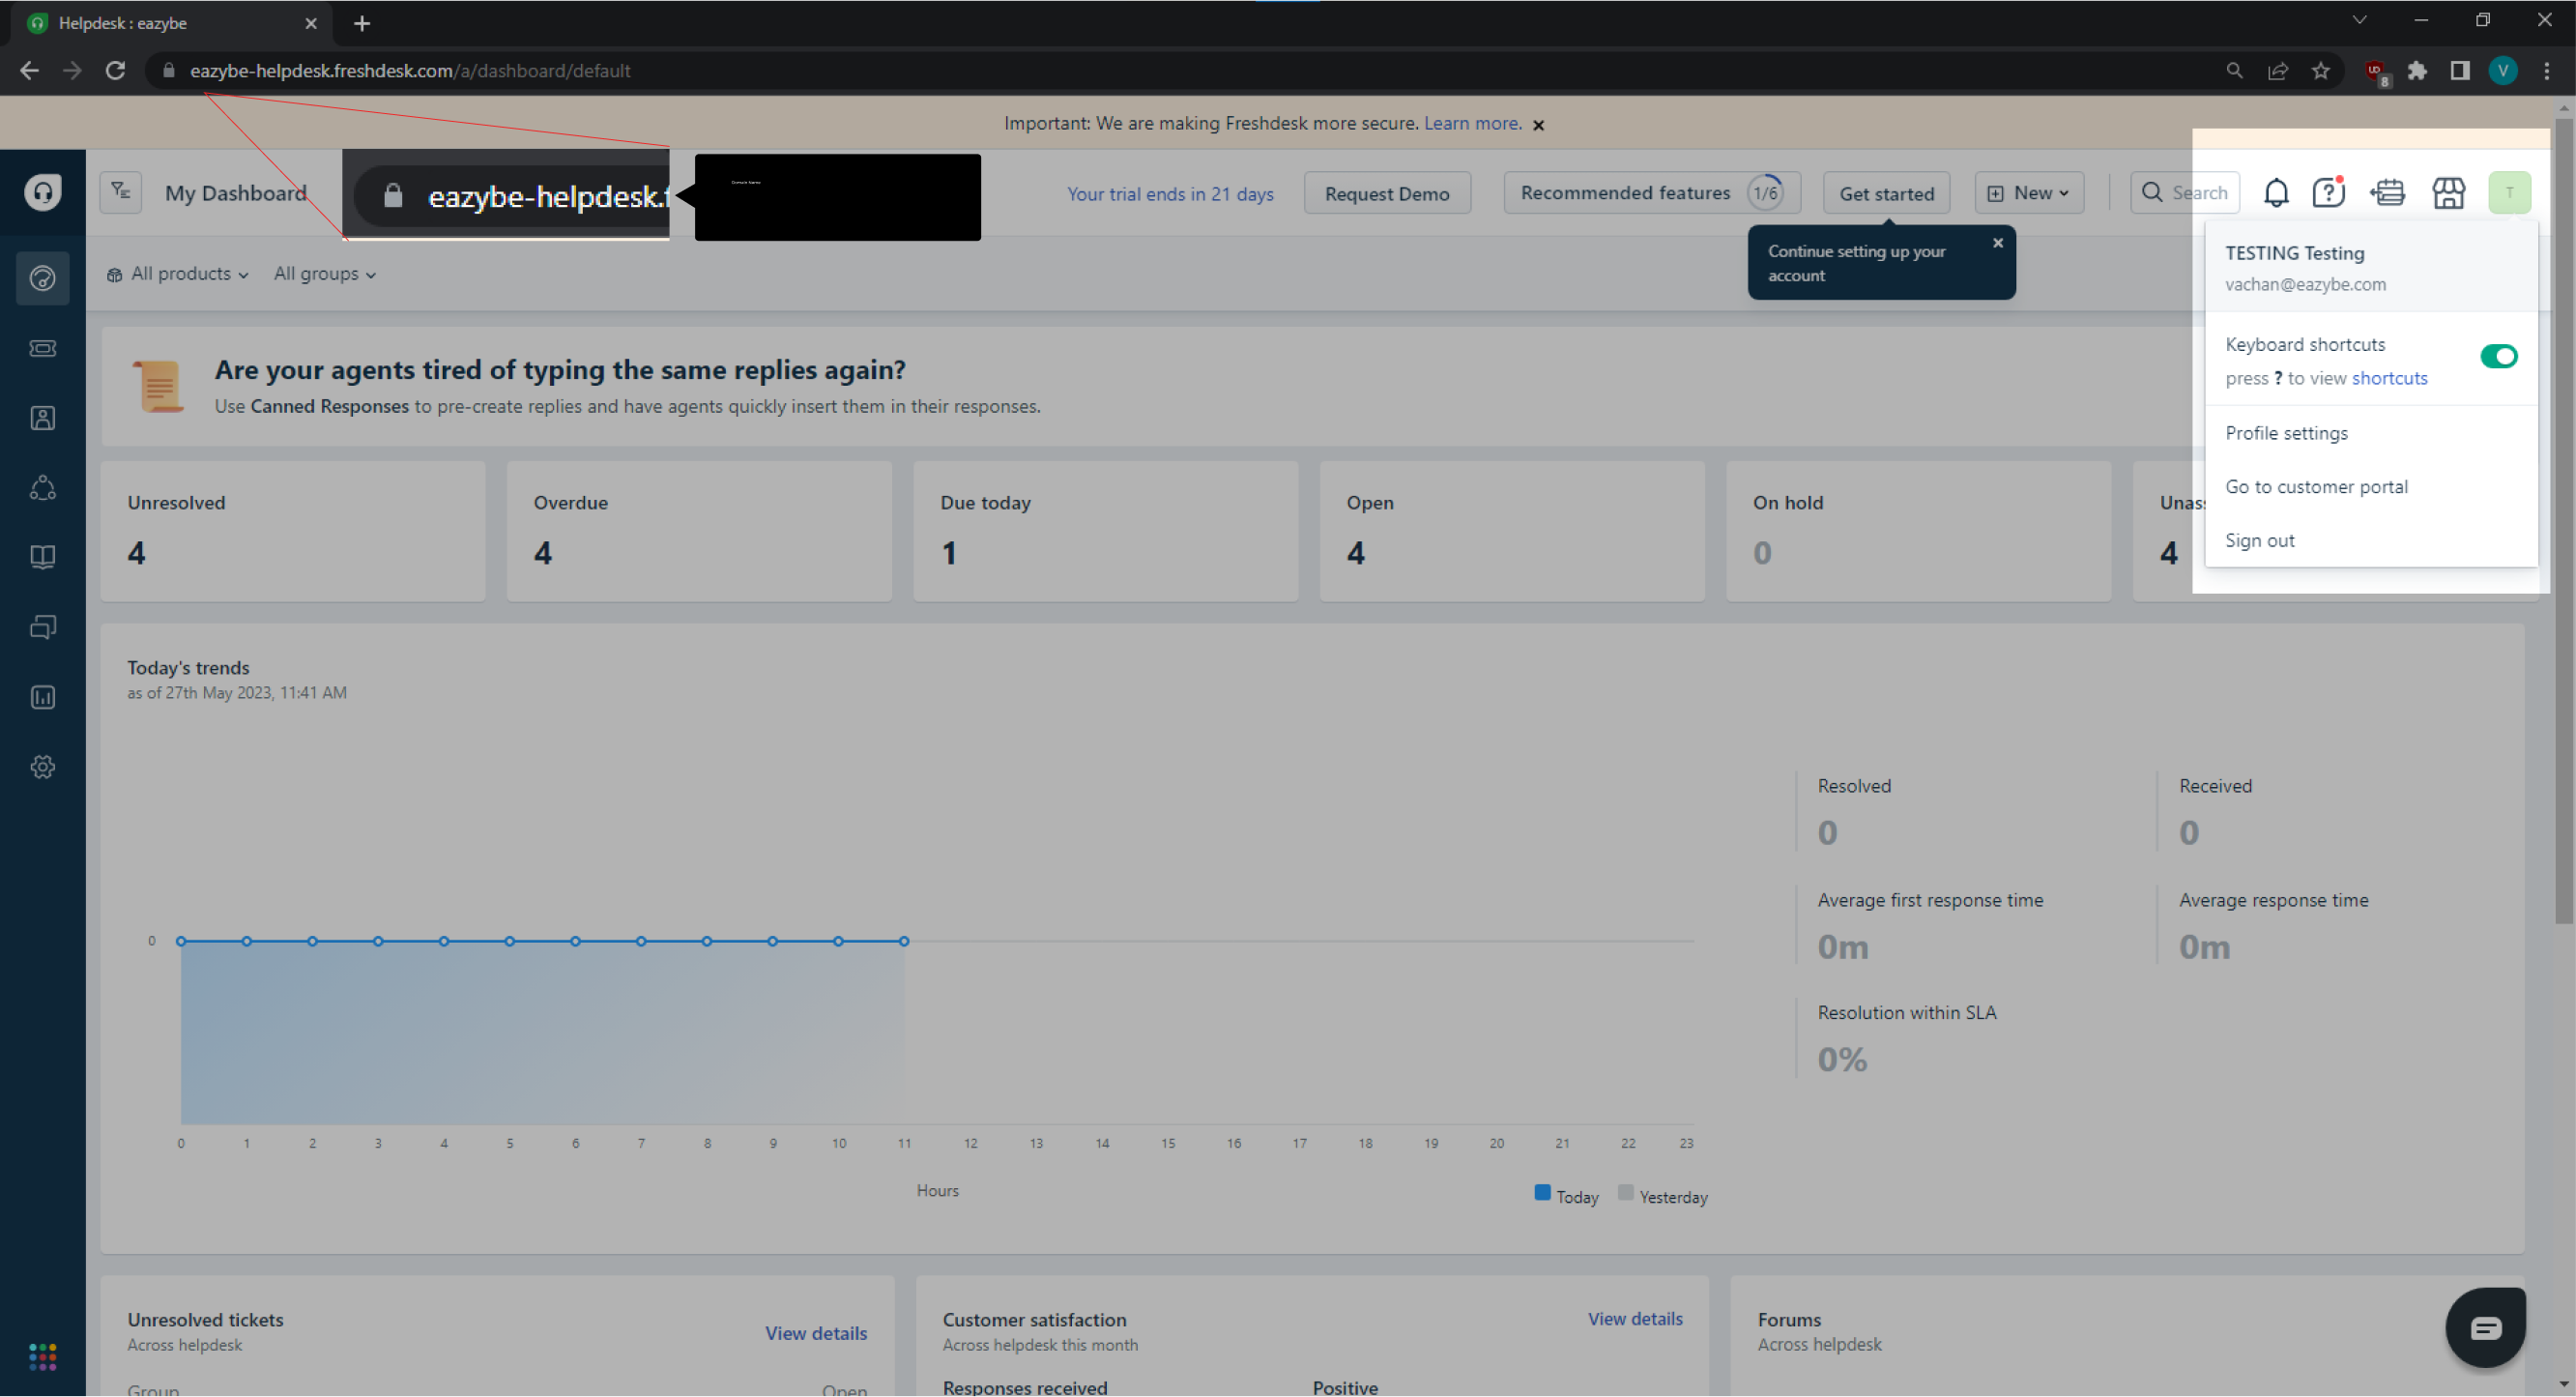Viewport: 2576px width, 1397px height.
Task: Select Profile settings from user menu
Action: tap(2286, 433)
